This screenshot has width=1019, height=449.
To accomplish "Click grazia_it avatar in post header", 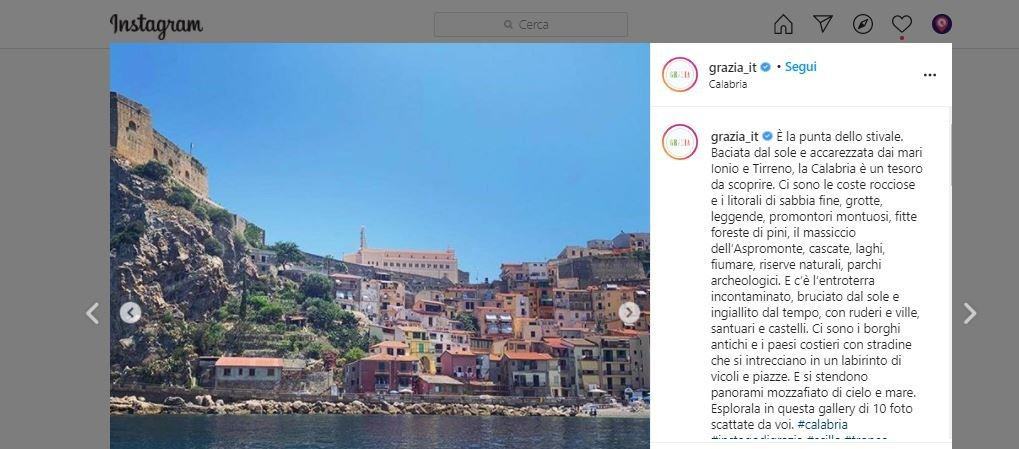I will coord(680,75).
